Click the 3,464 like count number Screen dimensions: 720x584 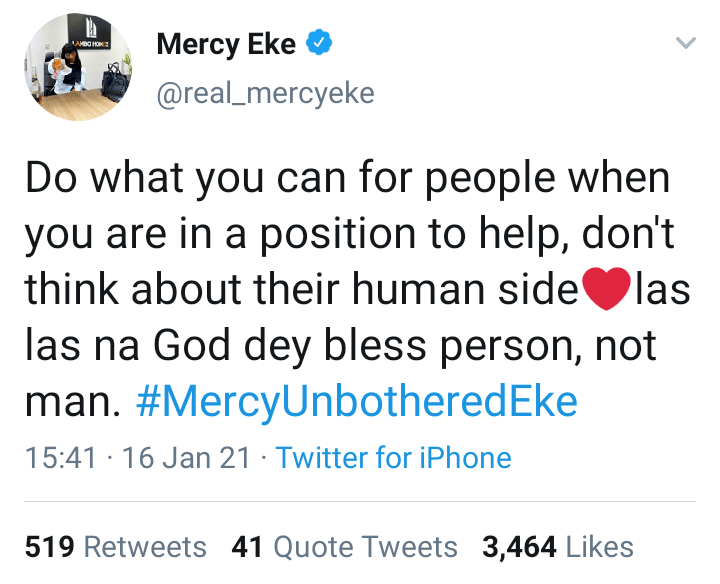click(519, 548)
